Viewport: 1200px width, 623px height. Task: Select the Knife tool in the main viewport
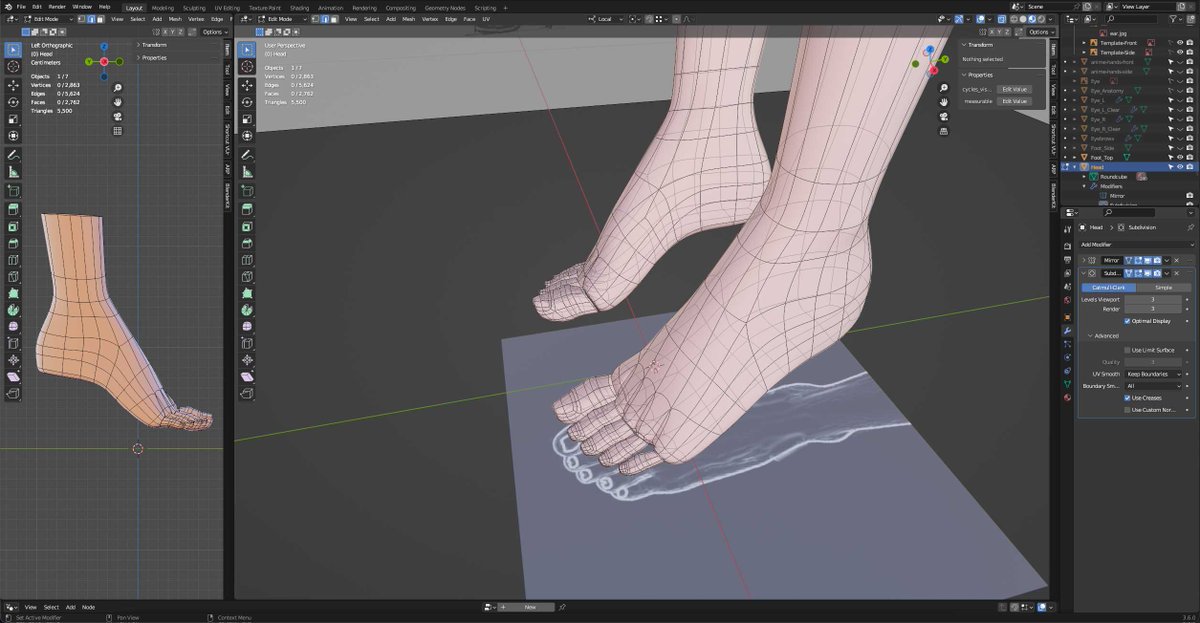247,277
